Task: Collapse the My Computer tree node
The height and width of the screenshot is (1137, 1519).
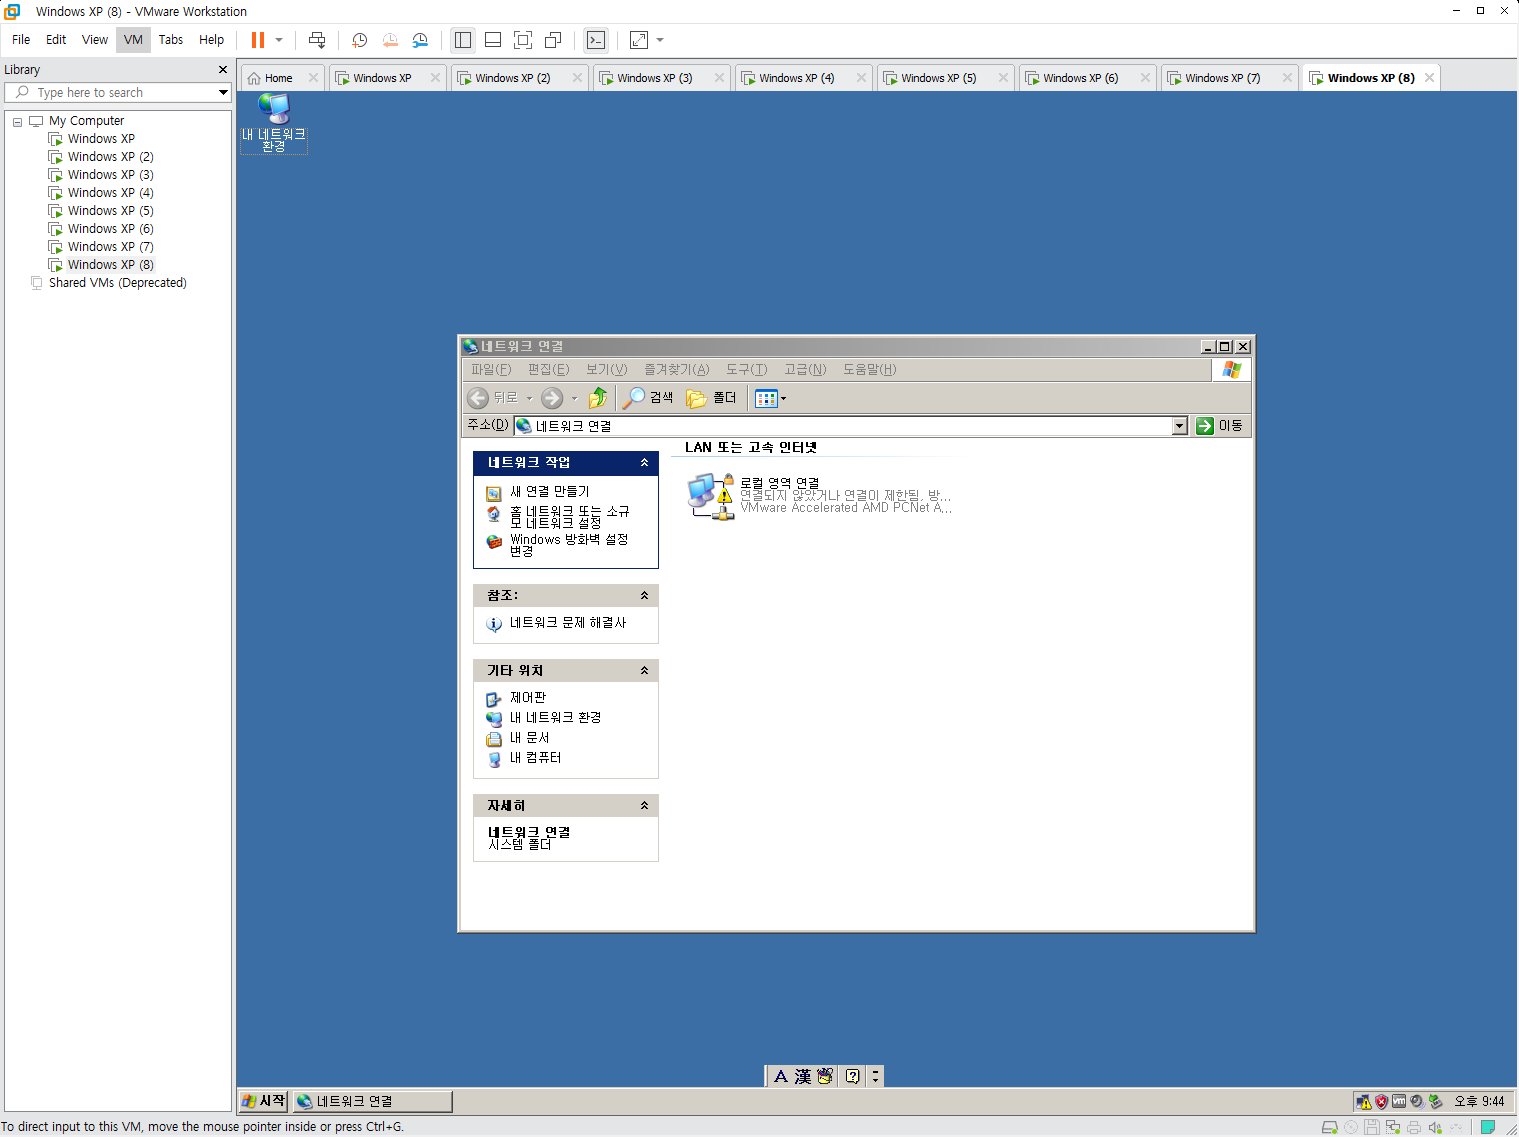Action: [17, 121]
